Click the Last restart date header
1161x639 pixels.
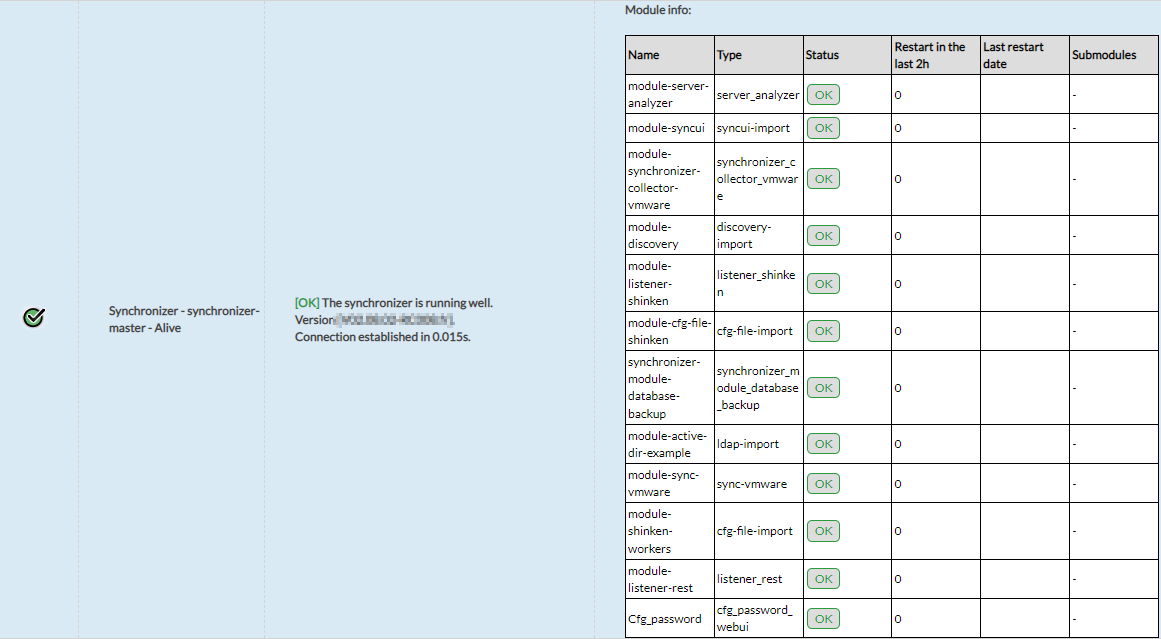coord(1013,55)
